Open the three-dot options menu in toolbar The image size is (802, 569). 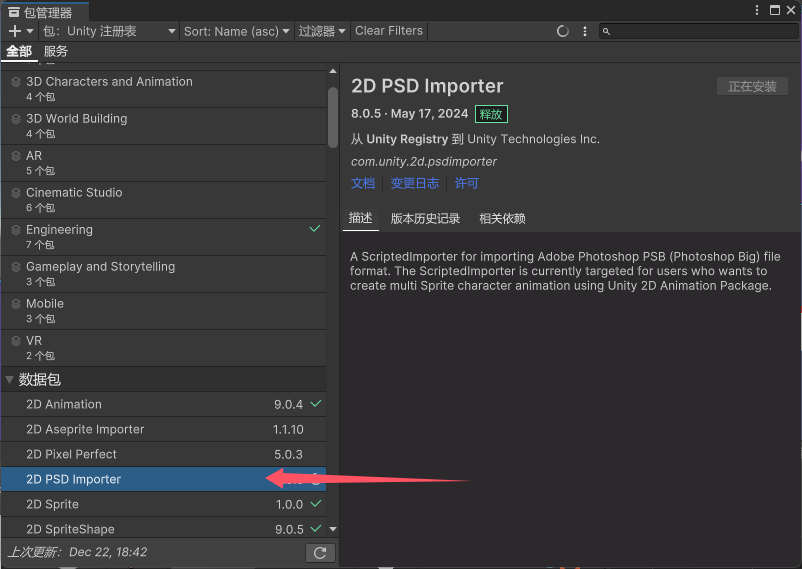[x=587, y=31]
